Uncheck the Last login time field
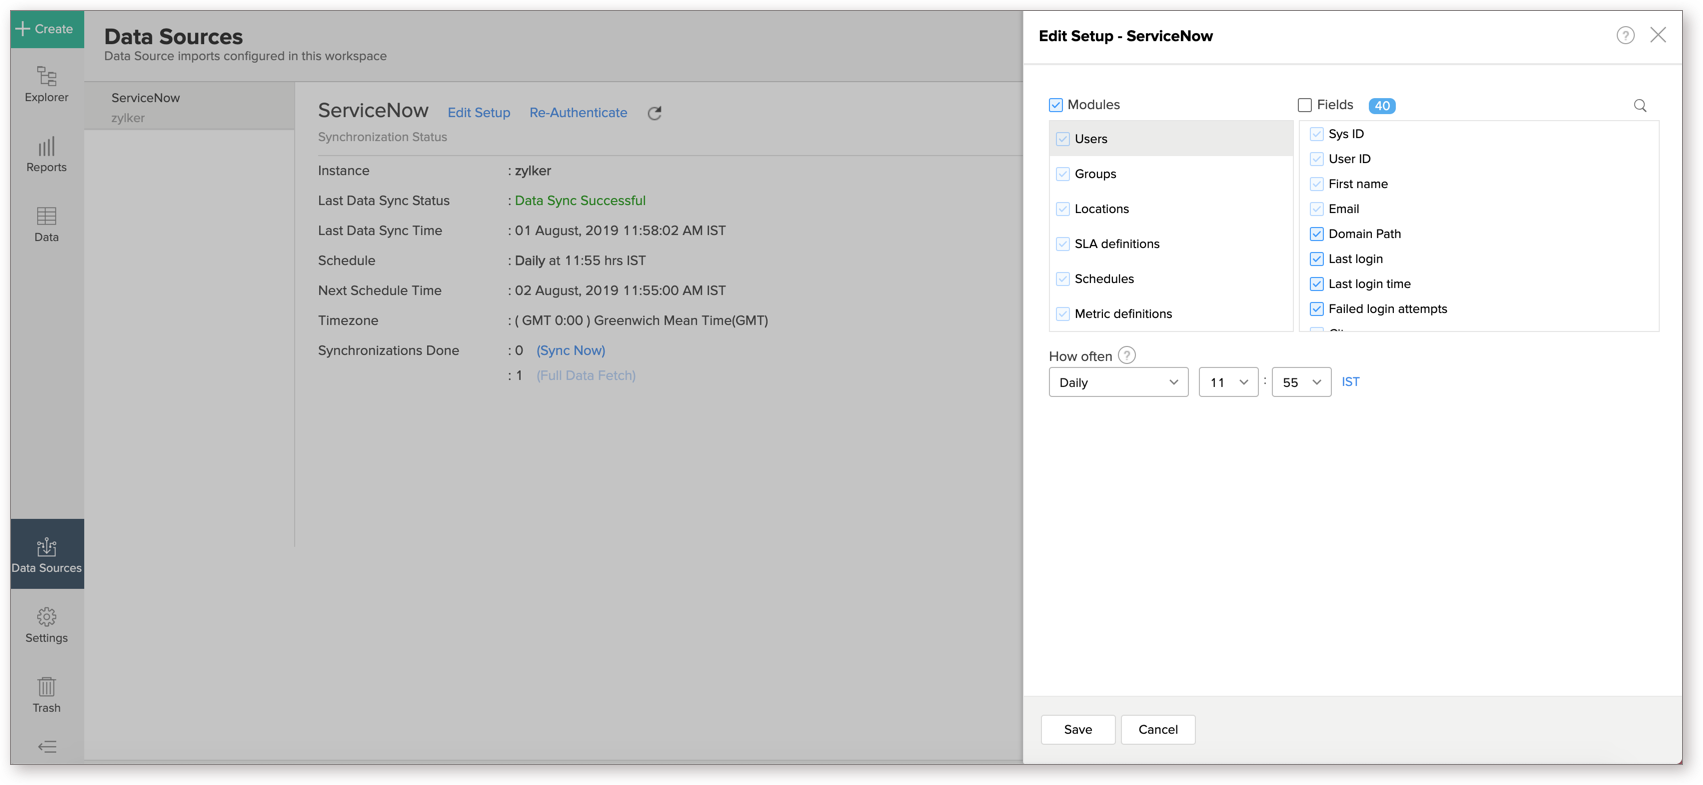The image size is (1703, 785). pos(1317,284)
